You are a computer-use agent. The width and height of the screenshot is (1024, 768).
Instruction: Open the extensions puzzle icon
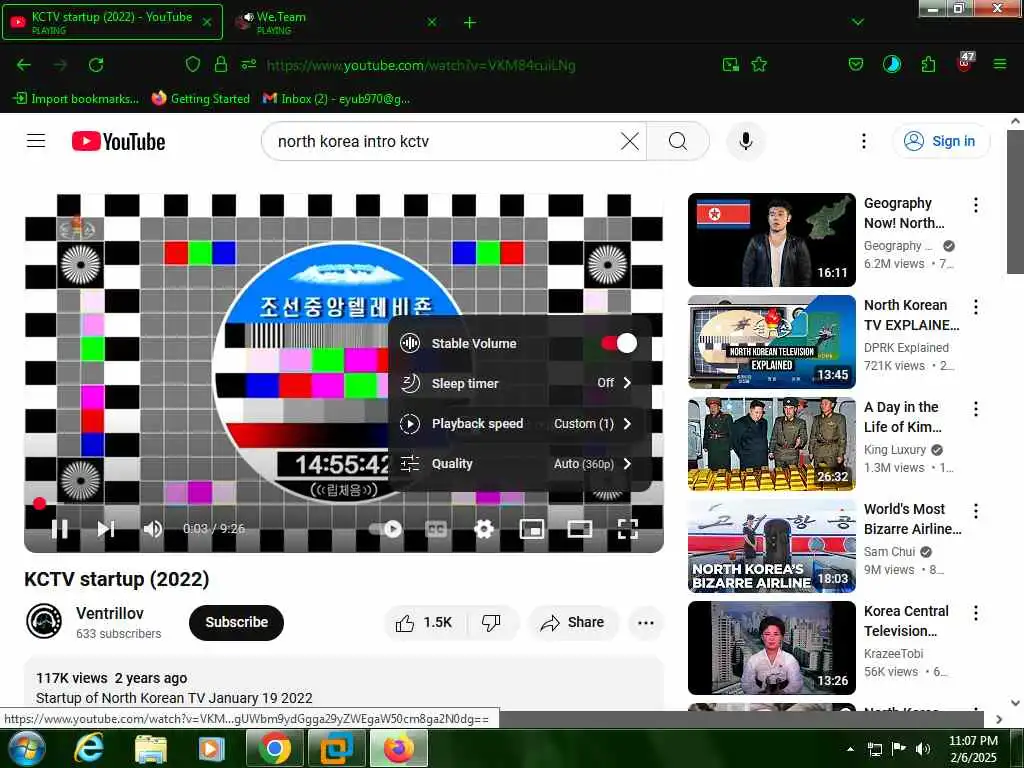pyautogui.click(x=928, y=64)
